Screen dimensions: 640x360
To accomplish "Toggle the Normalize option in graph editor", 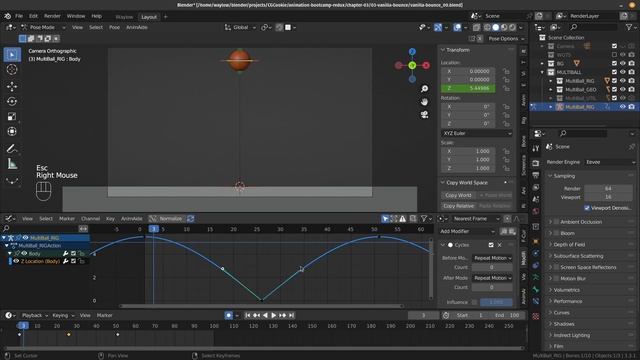I will click(x=167, y=218).
